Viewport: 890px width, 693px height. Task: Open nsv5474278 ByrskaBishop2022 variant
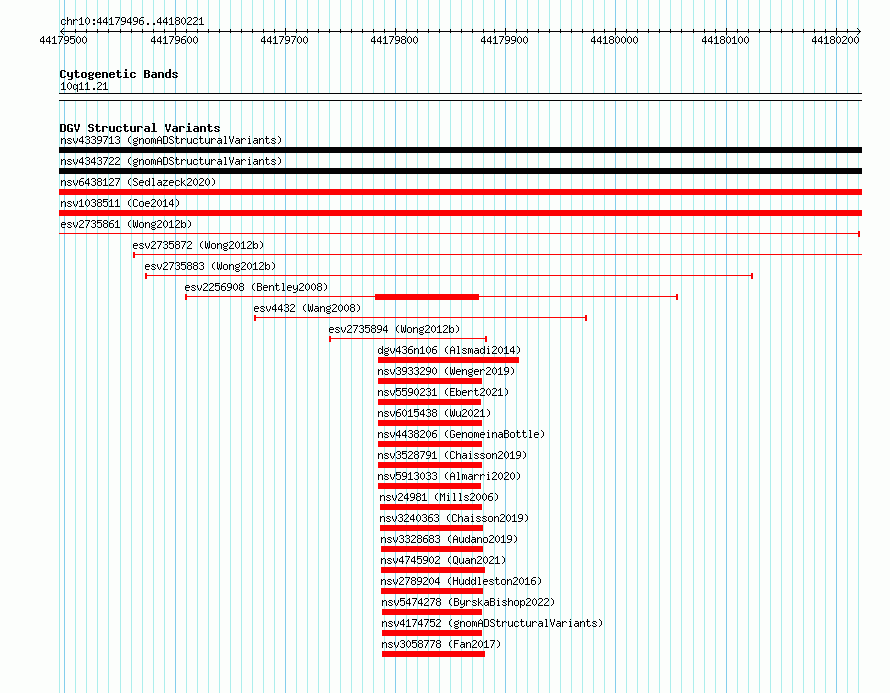click(468, 602)
